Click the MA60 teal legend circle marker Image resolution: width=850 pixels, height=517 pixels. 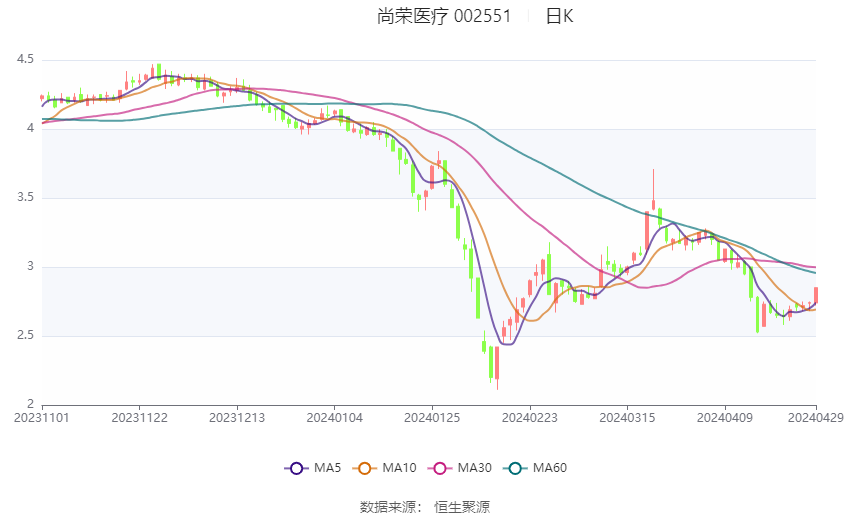coord(514,467)
